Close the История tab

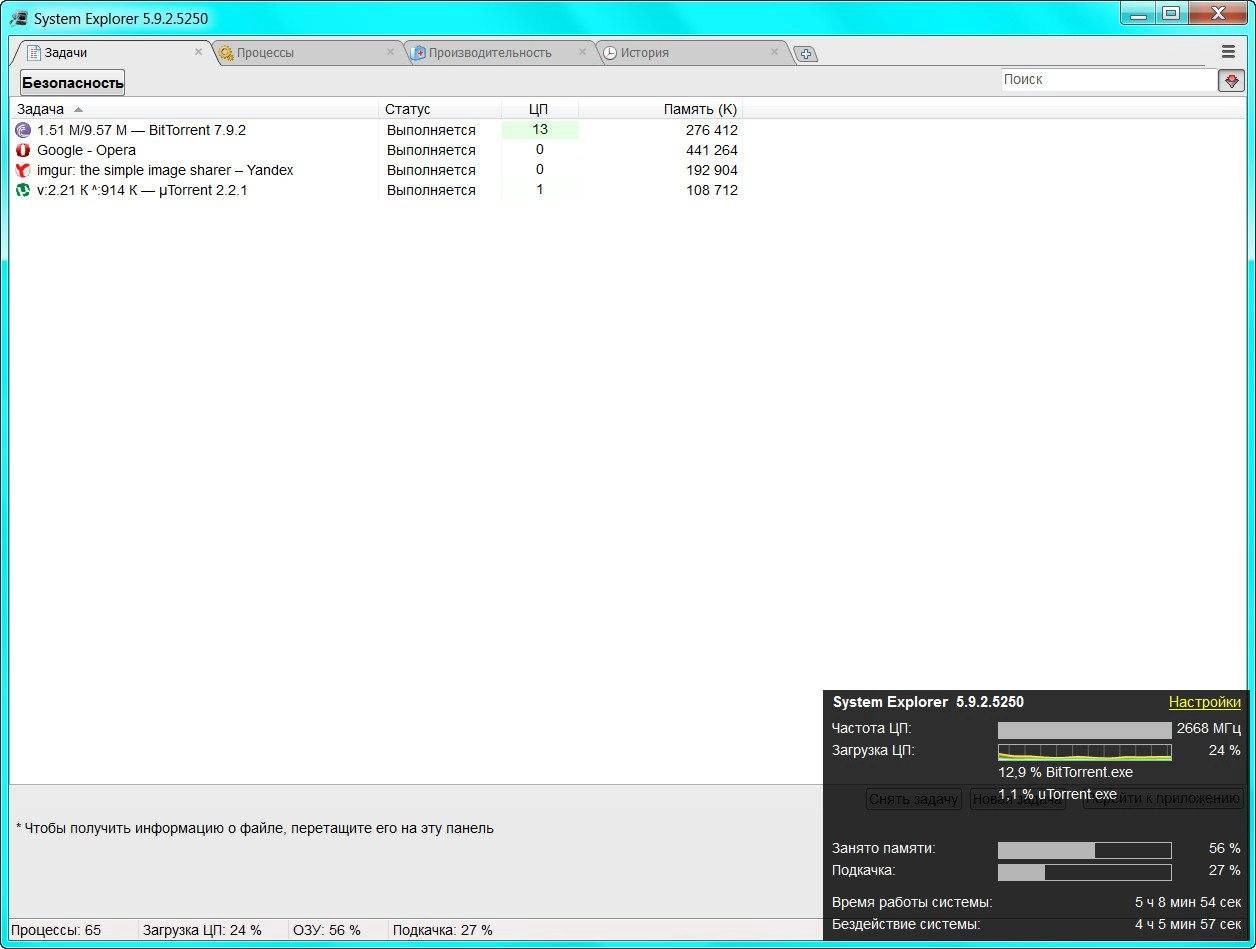click(774, 52)
